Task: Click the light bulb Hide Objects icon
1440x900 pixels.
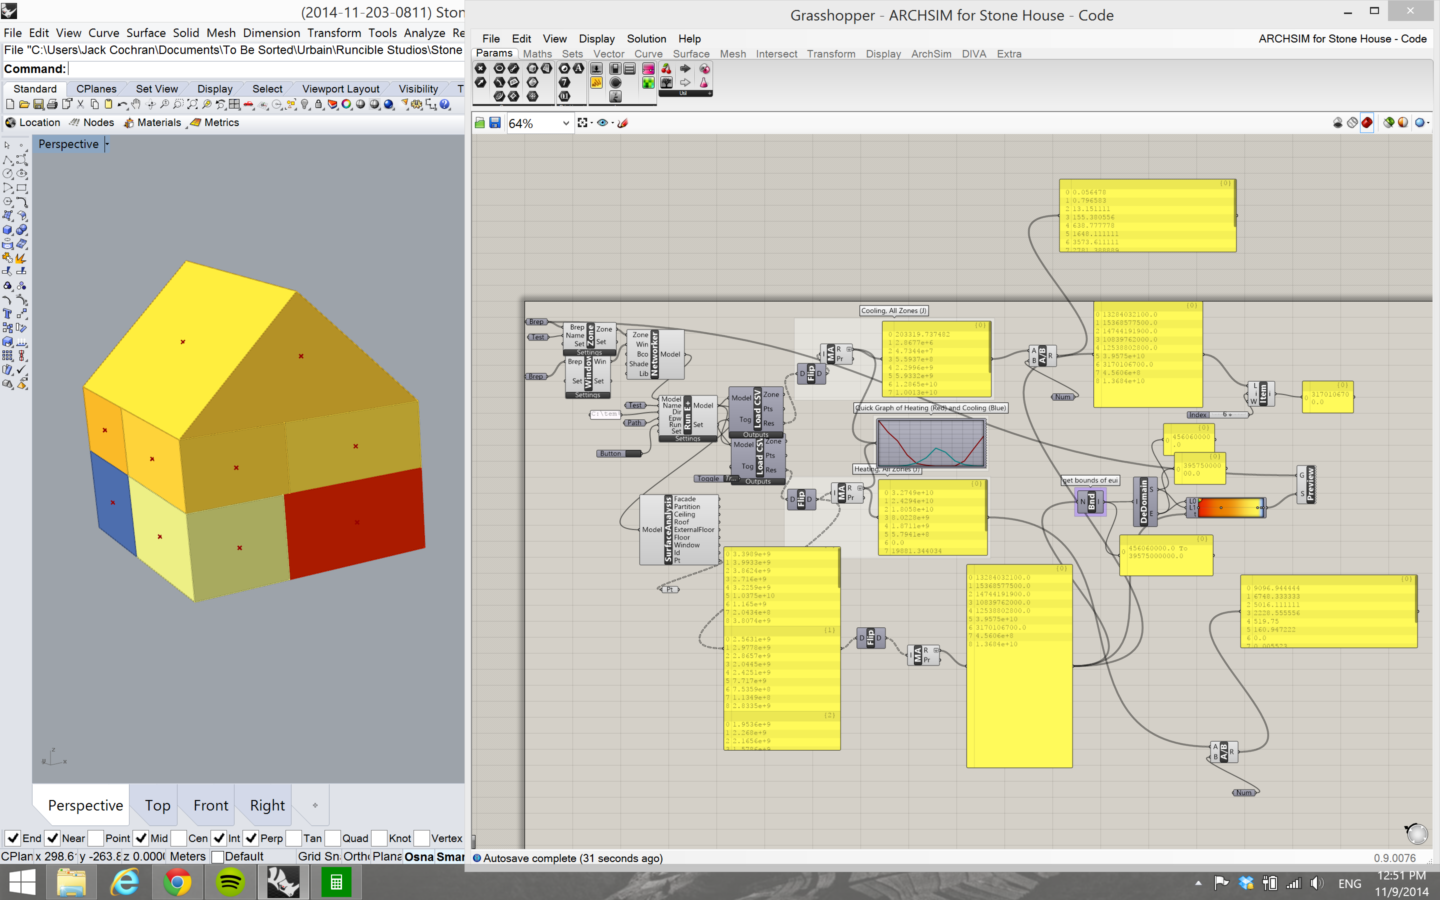Action: click(x=305, y=104)
